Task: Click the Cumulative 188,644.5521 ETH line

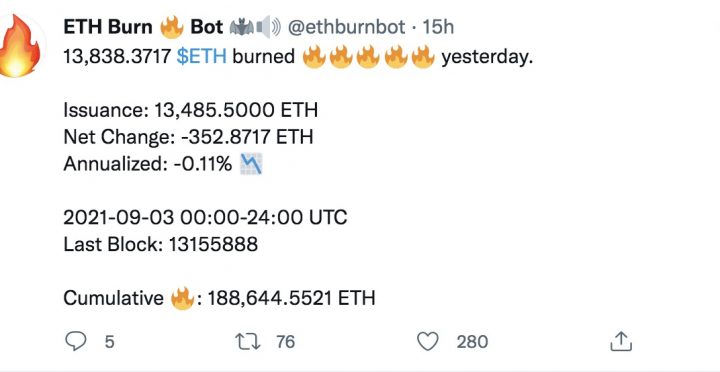Action: pyautogui.click(x=219, y=298)
